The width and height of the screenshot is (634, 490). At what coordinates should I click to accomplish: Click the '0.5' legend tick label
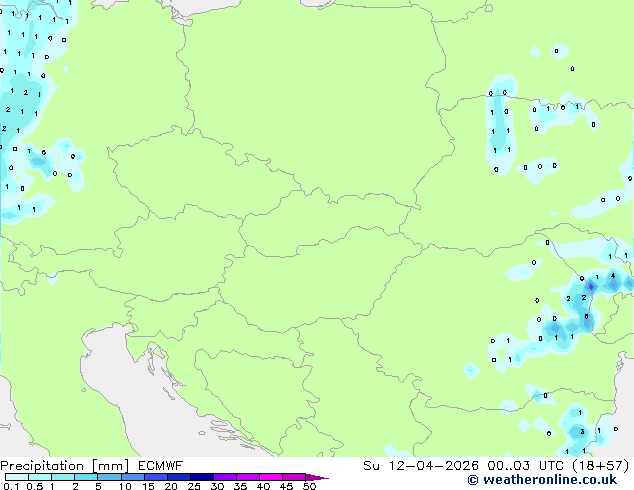[x=34, y=486]
